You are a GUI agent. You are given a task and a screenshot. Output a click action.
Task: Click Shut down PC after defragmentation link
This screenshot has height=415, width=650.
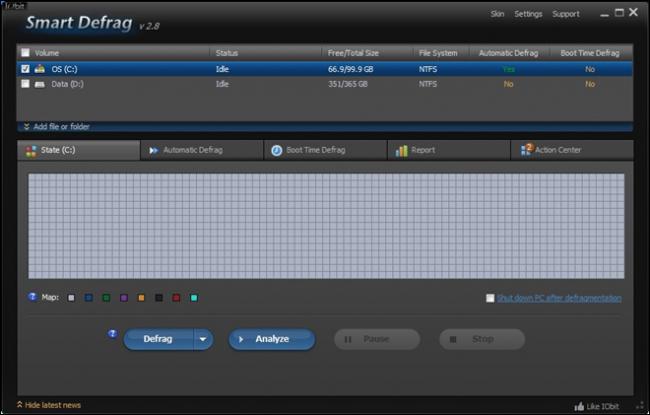[x=559, y=298]
